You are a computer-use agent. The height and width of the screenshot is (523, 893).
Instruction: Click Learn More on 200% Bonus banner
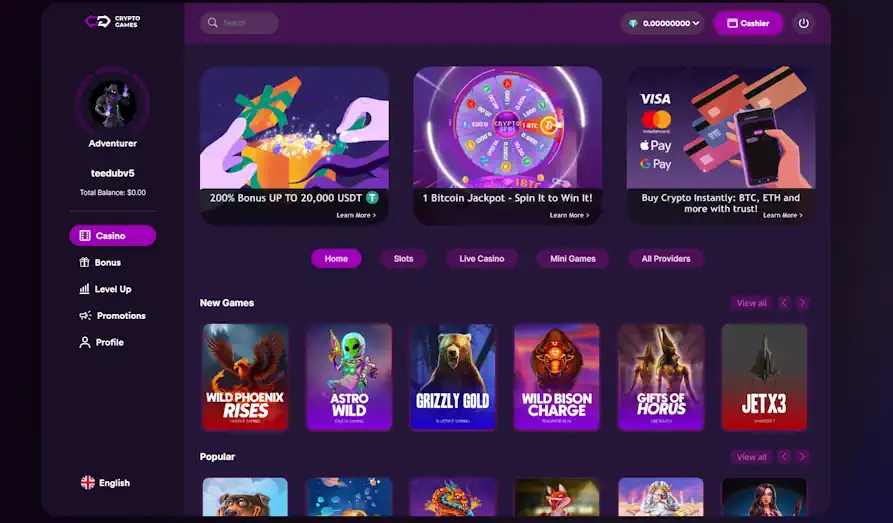point(356,215)
